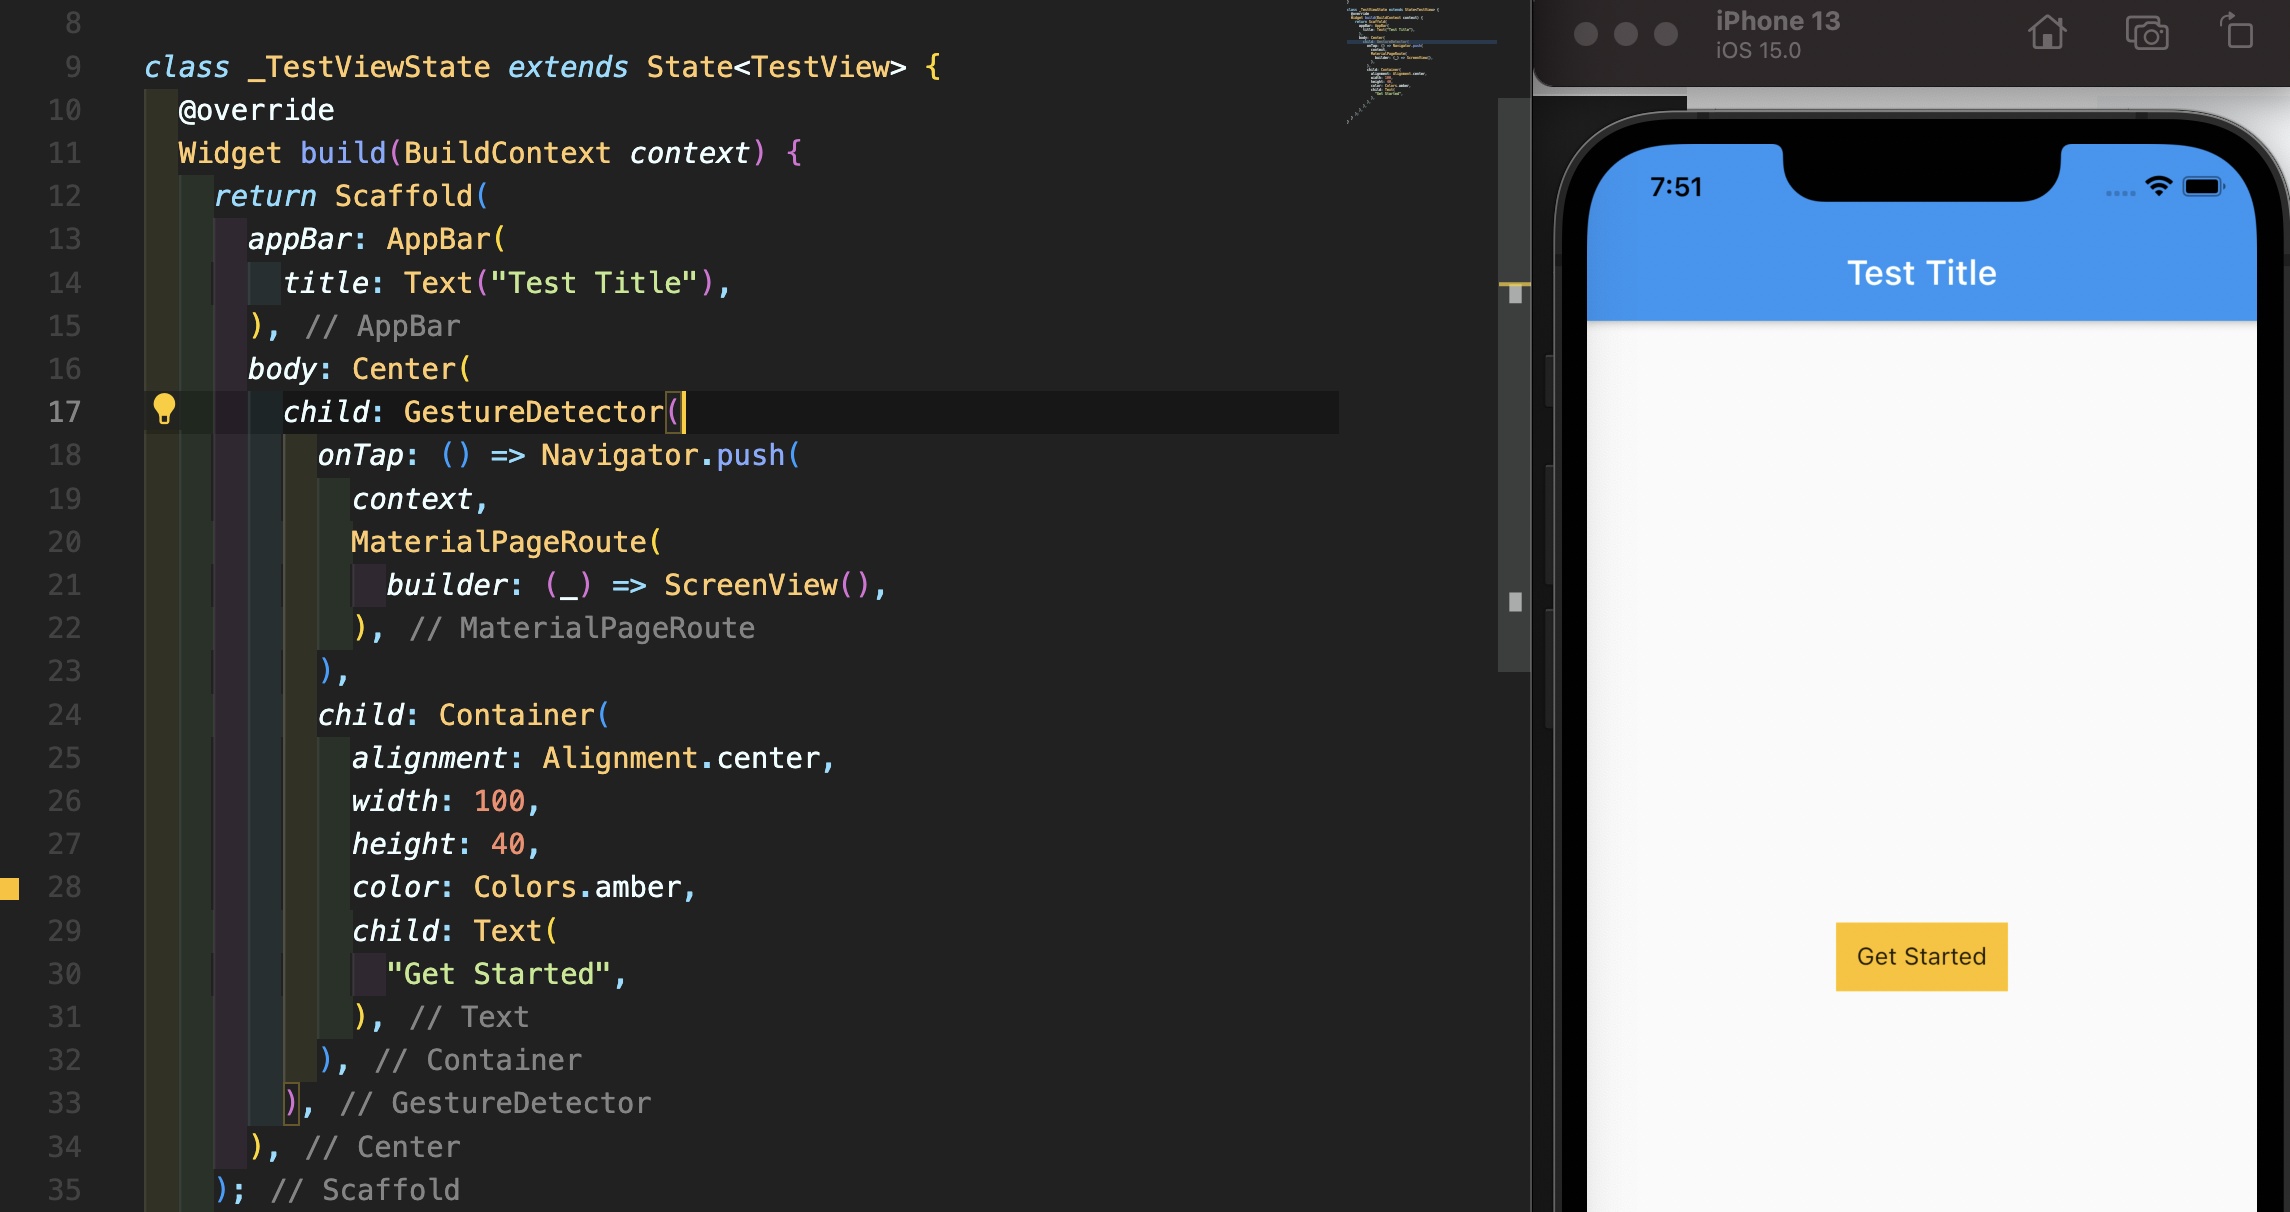
Task: Click the lightbulb quick-fix icon
Action: click(164, 409)
